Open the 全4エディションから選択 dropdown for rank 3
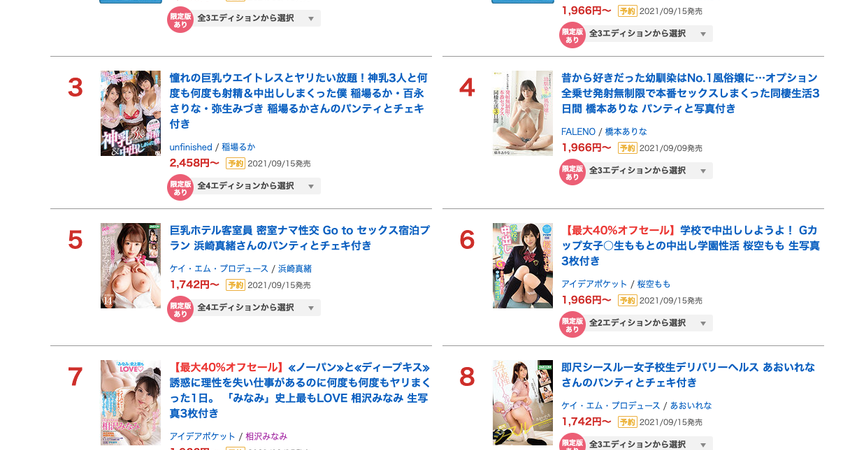Screen dimensions: 850x450 257,186
